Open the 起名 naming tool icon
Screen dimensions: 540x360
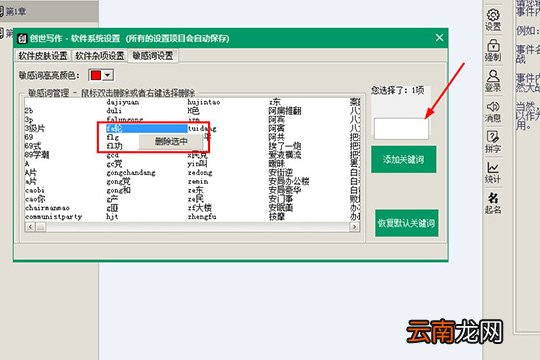[493, 203]
